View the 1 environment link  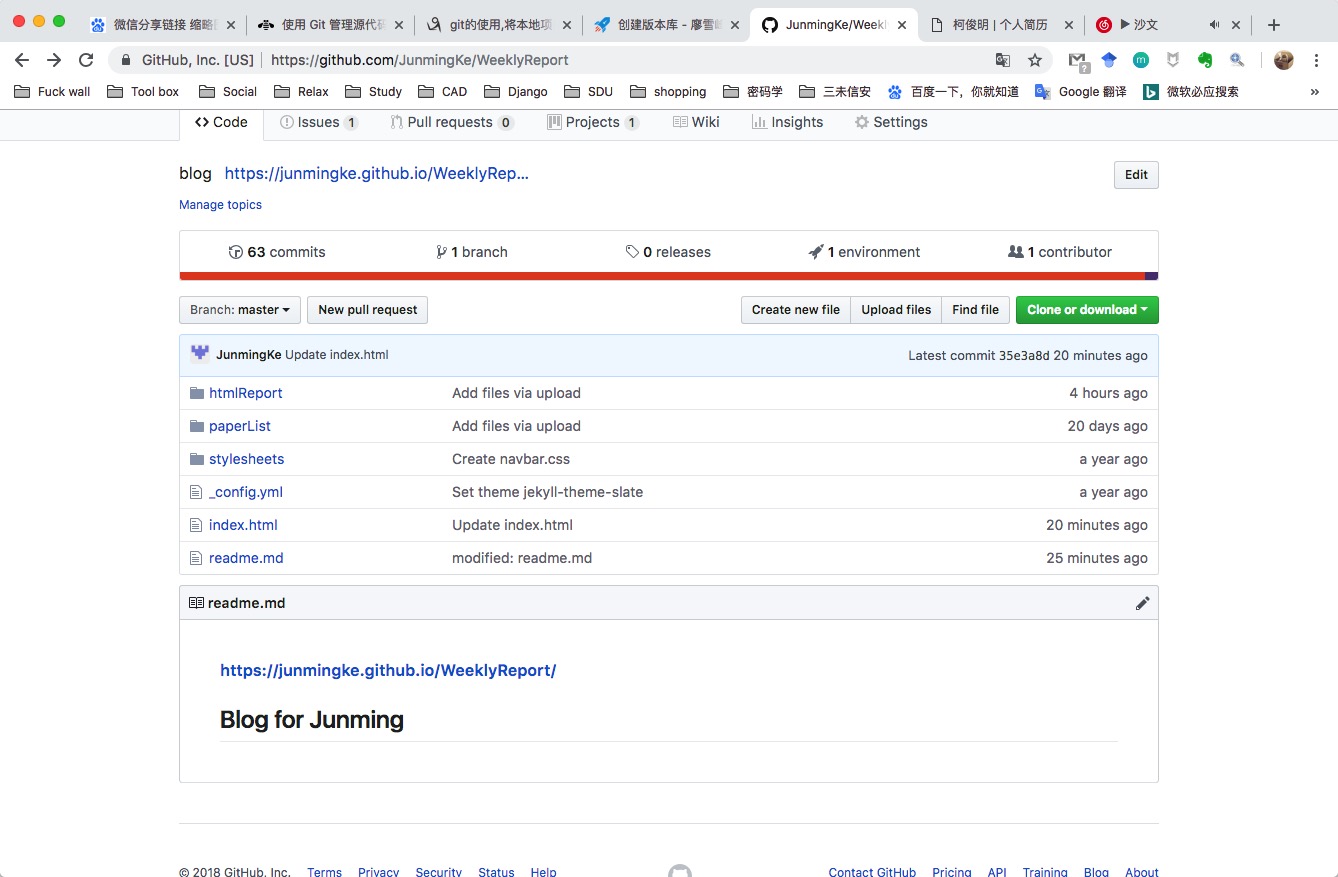point(865,252)
